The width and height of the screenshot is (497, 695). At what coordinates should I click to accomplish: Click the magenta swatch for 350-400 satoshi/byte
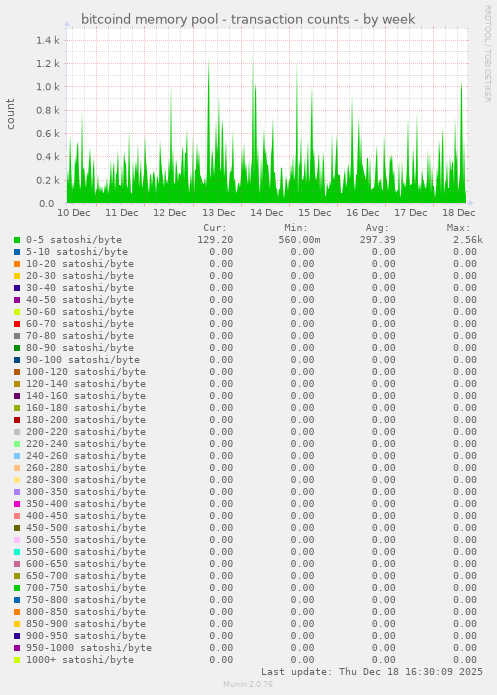[x=17, y=504]
